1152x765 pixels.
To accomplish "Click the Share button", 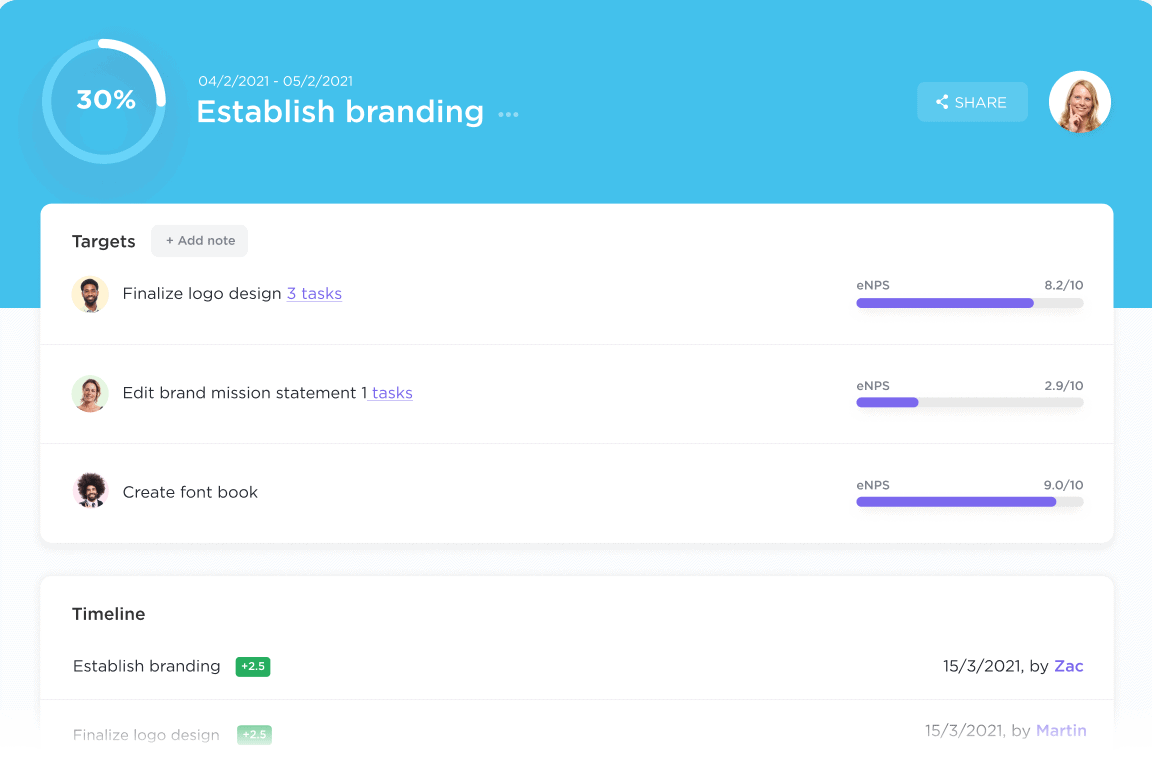I will pos(972,102).
